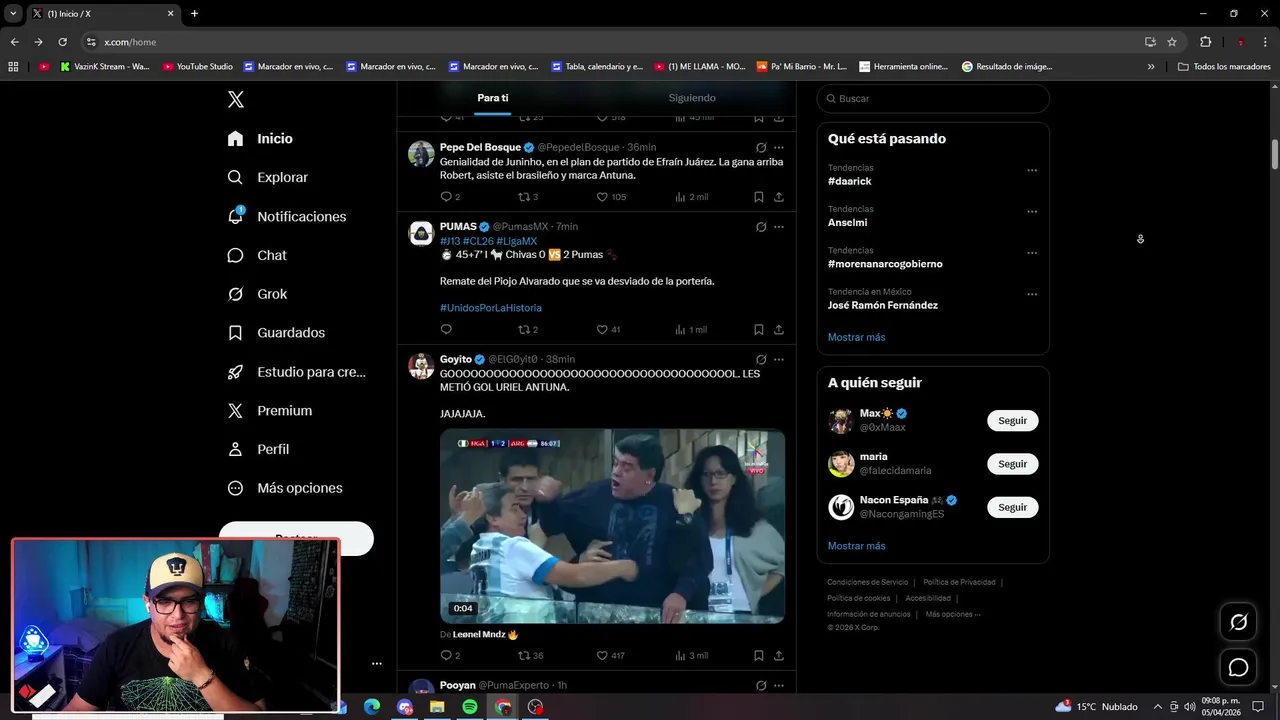Bookmark this page with the star icon

[x=1172, y=42]
